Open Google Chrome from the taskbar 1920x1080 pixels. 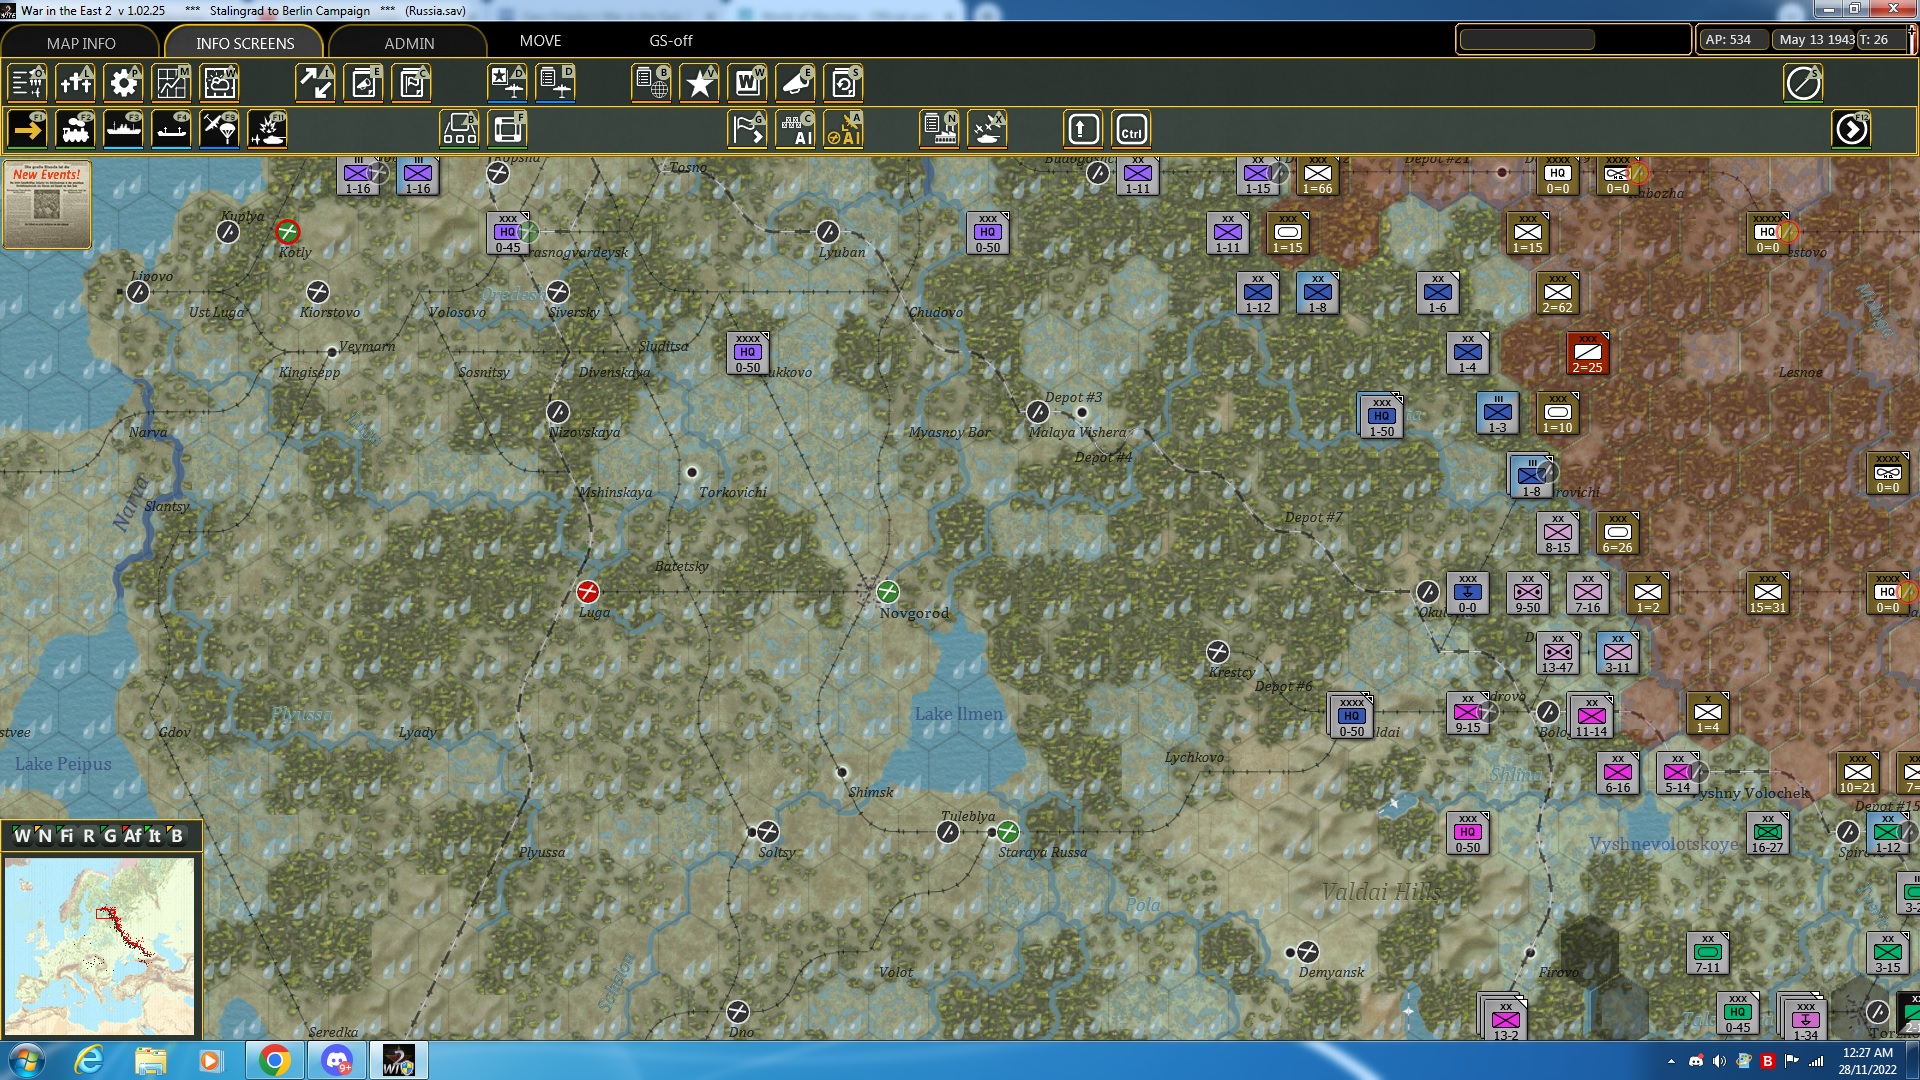click(x=274, y=1060)
